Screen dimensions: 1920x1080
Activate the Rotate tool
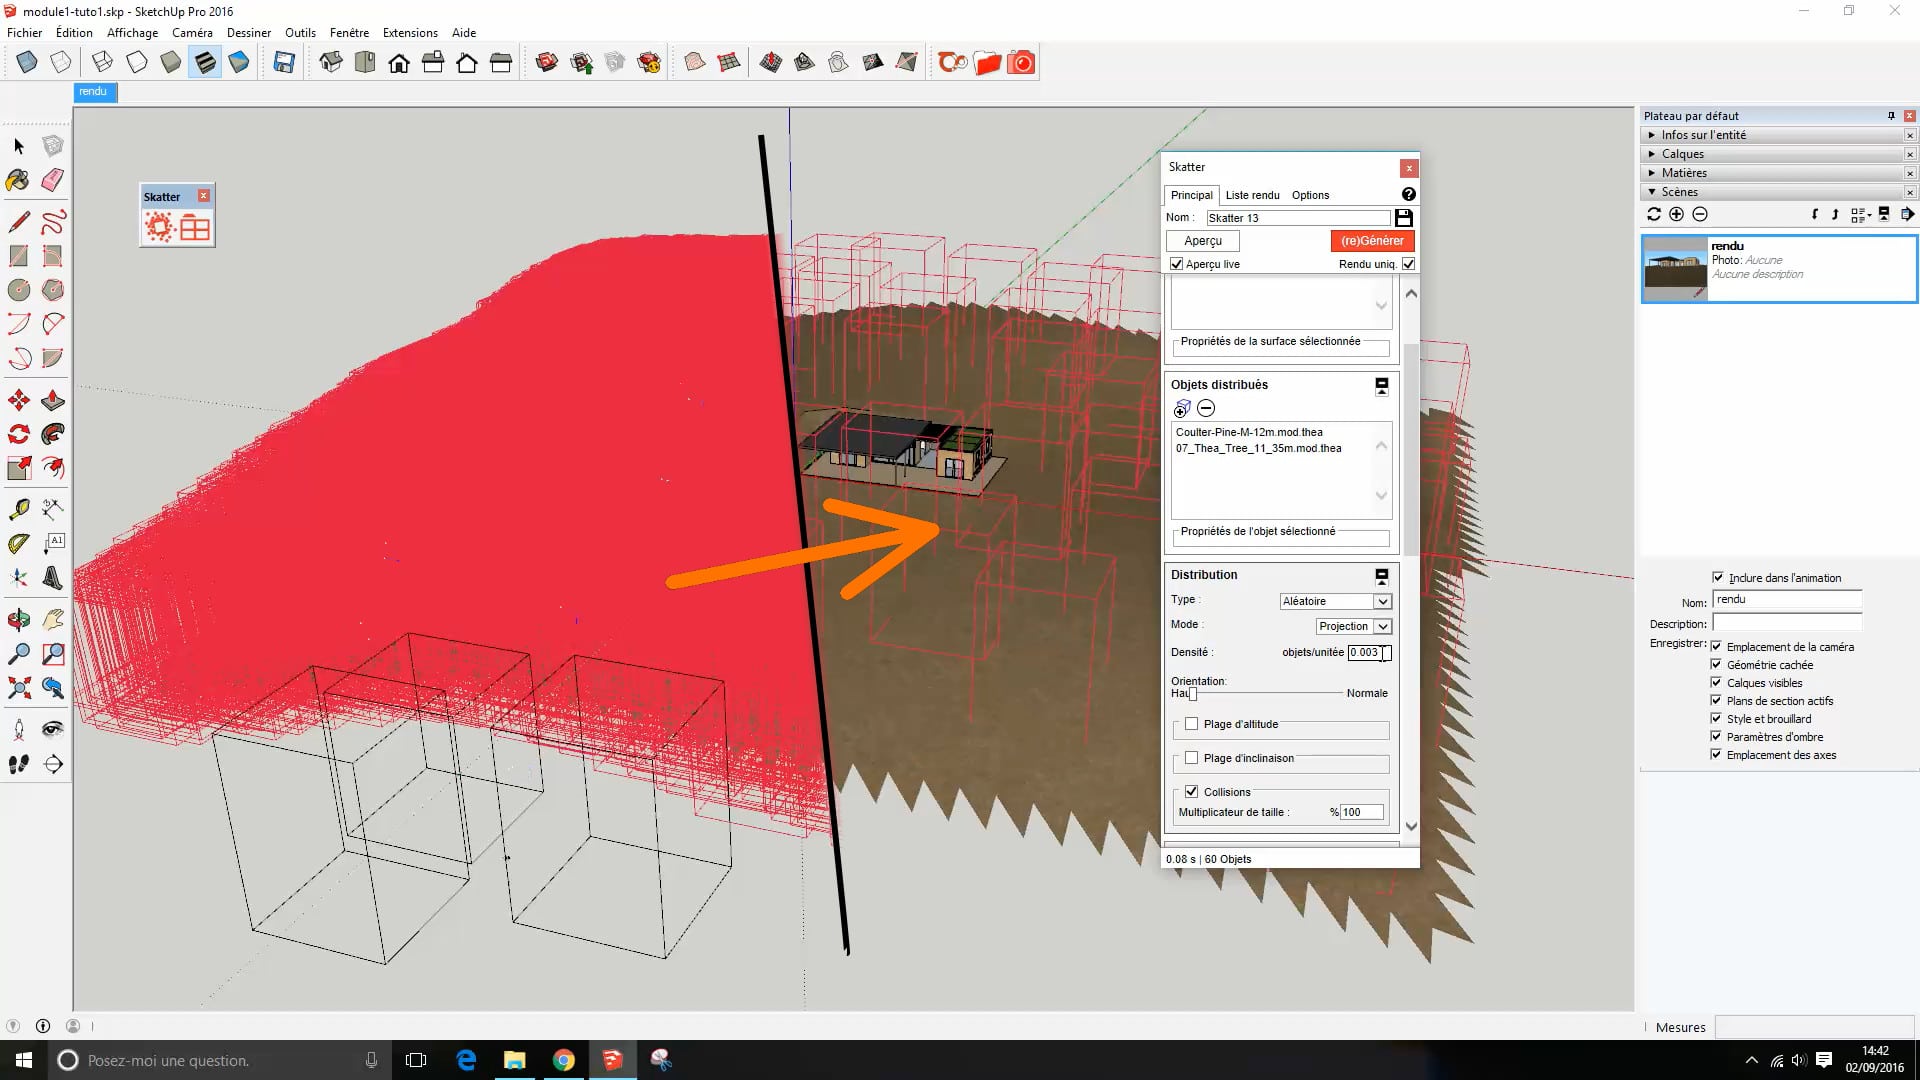coord(19,435)
